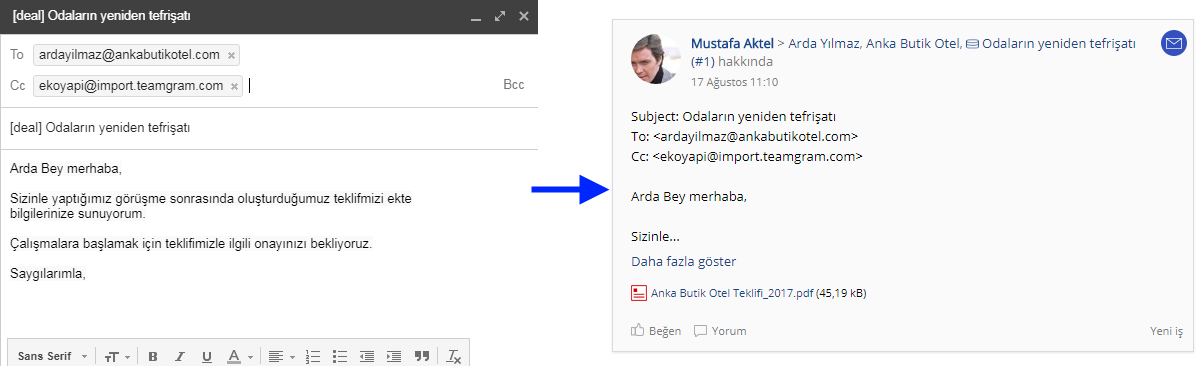Remove ardayilmaz@ankabutikotel.com recipient chip
Screen dimensions: 1200x366
coord(231,55)
